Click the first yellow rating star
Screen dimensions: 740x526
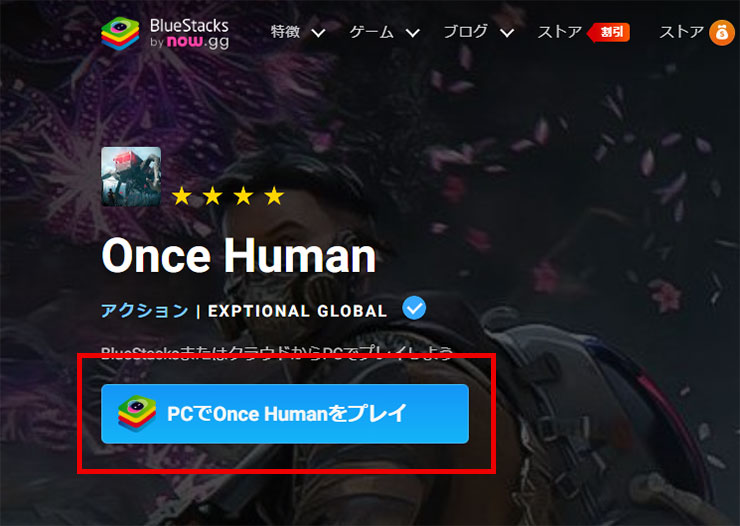[x=182, y=196]
